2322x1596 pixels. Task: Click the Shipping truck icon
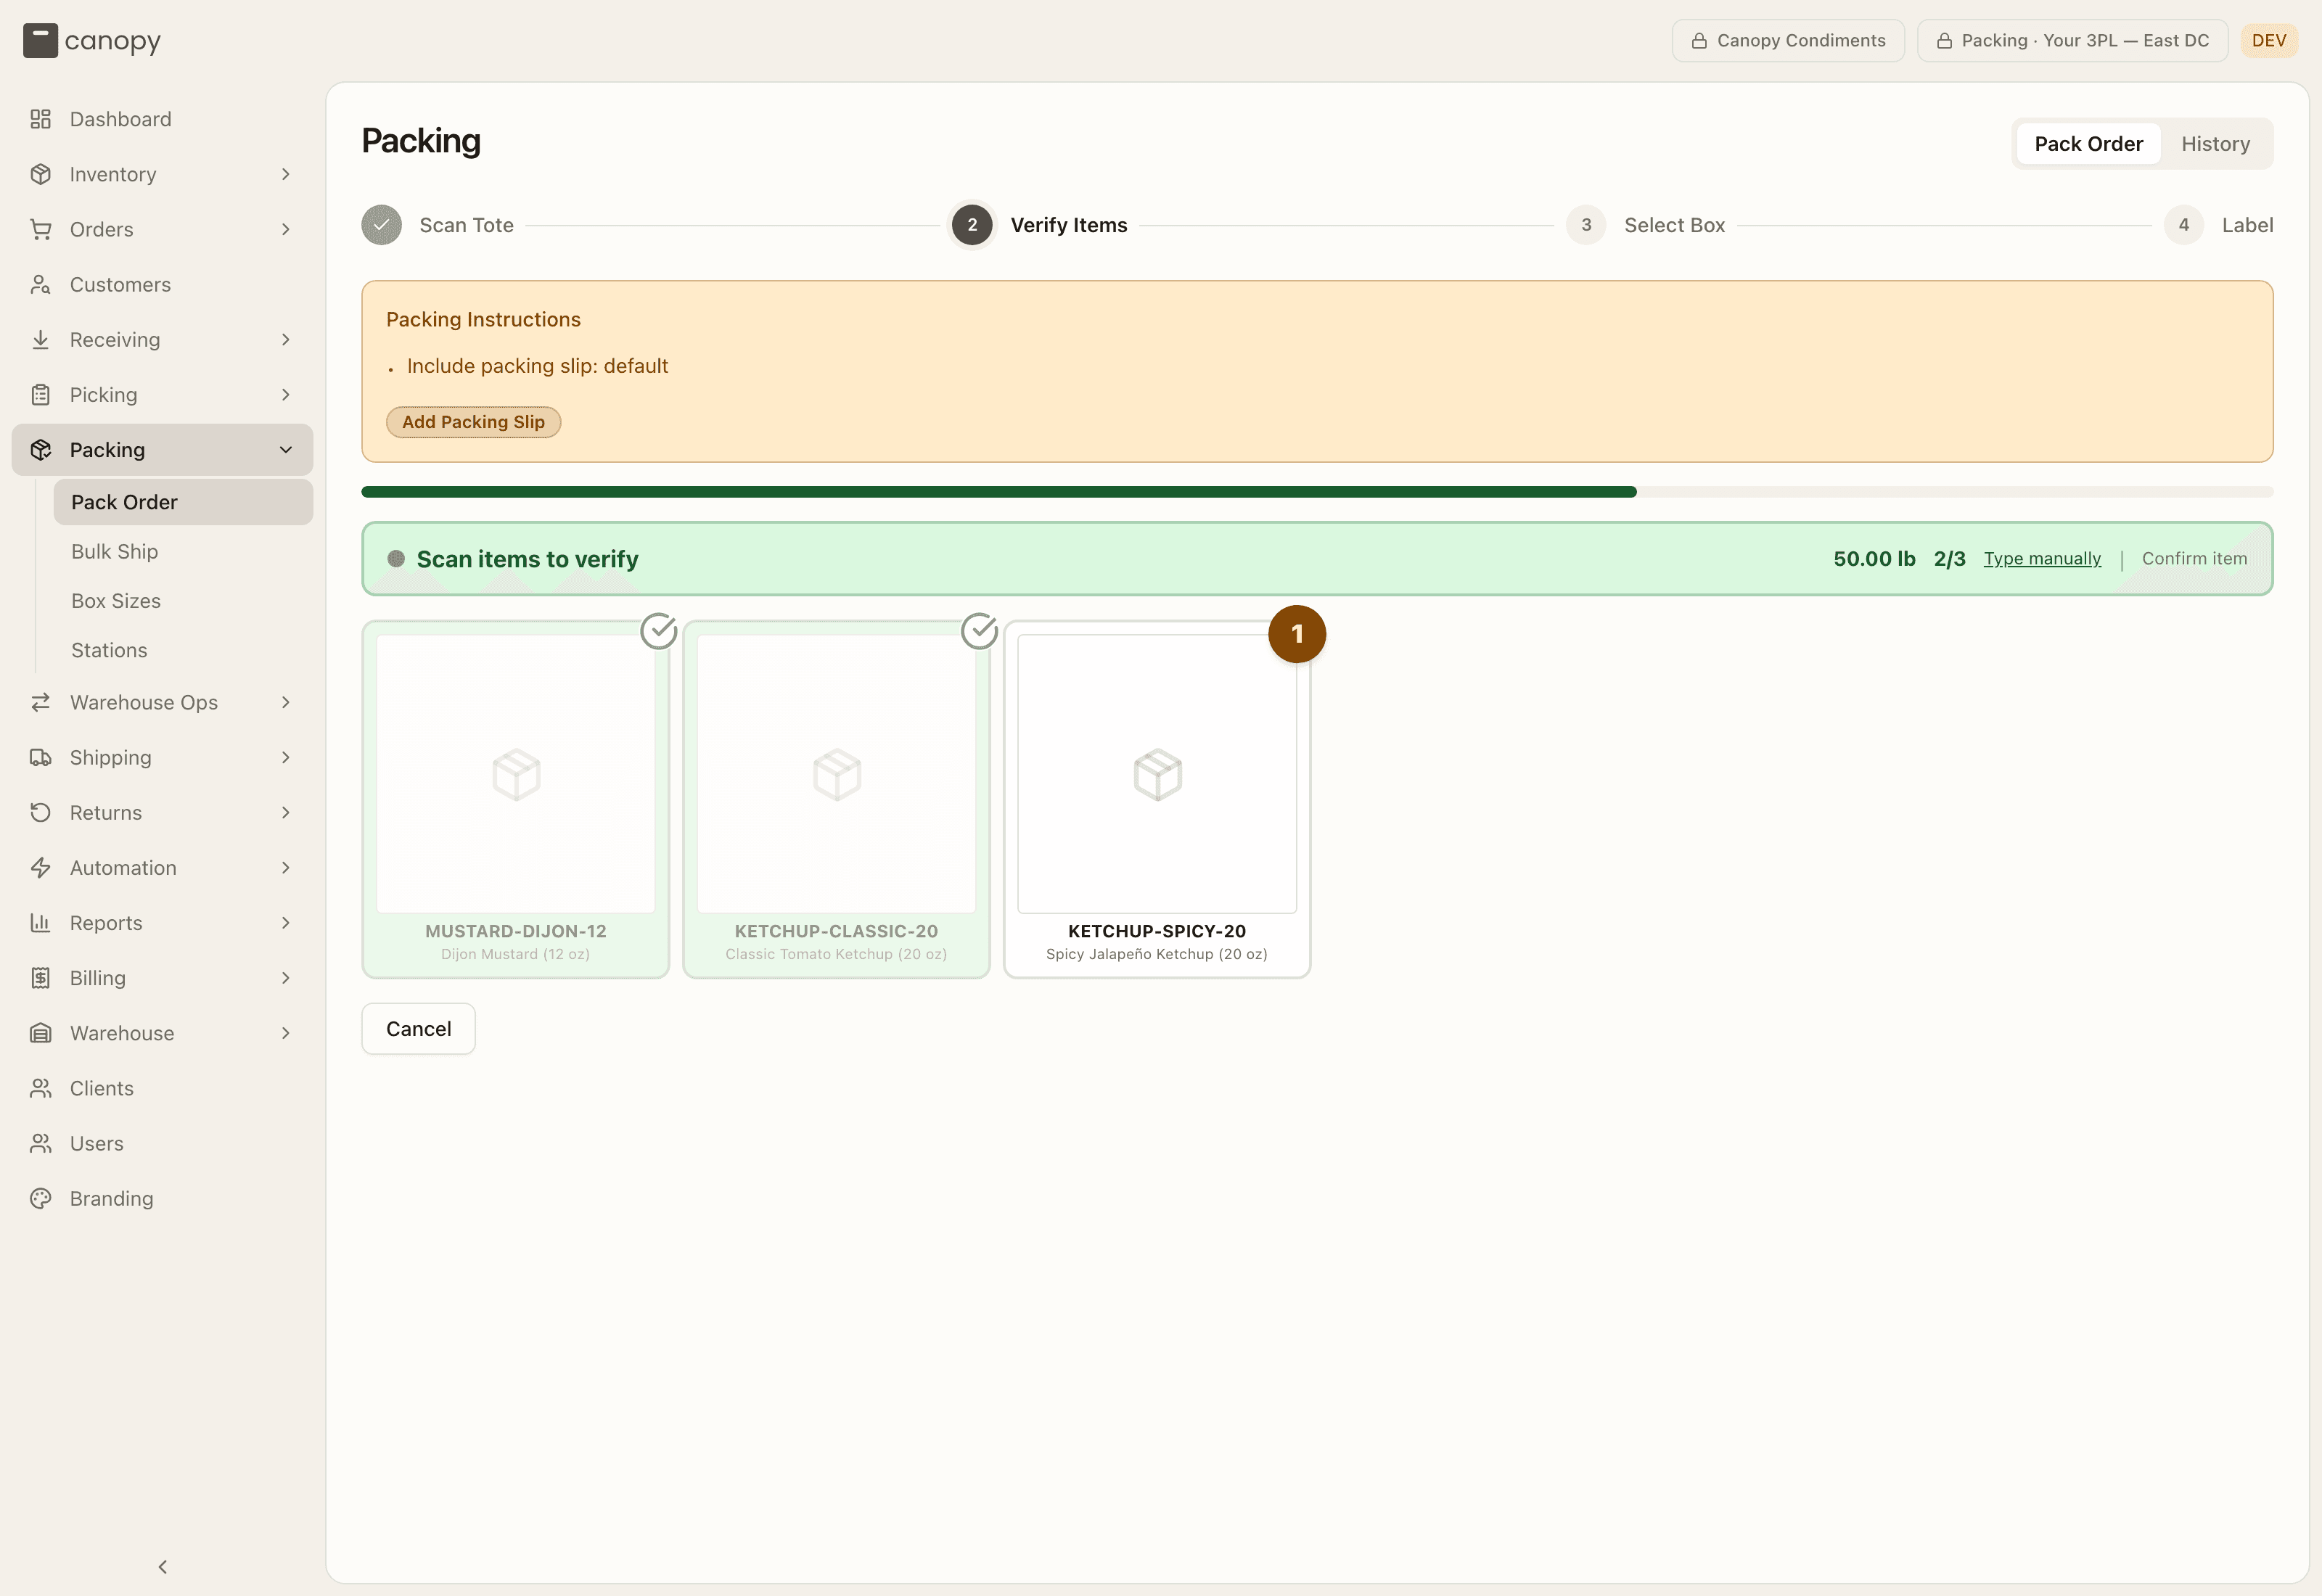pyautogui.click(x=40, y=757)
